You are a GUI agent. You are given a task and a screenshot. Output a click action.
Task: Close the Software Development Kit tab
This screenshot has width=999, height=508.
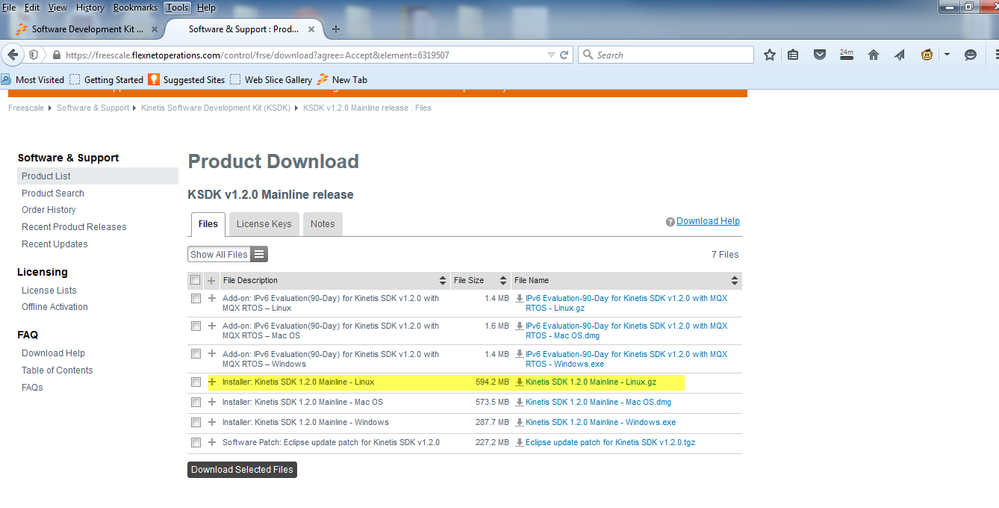coord(154,29)
